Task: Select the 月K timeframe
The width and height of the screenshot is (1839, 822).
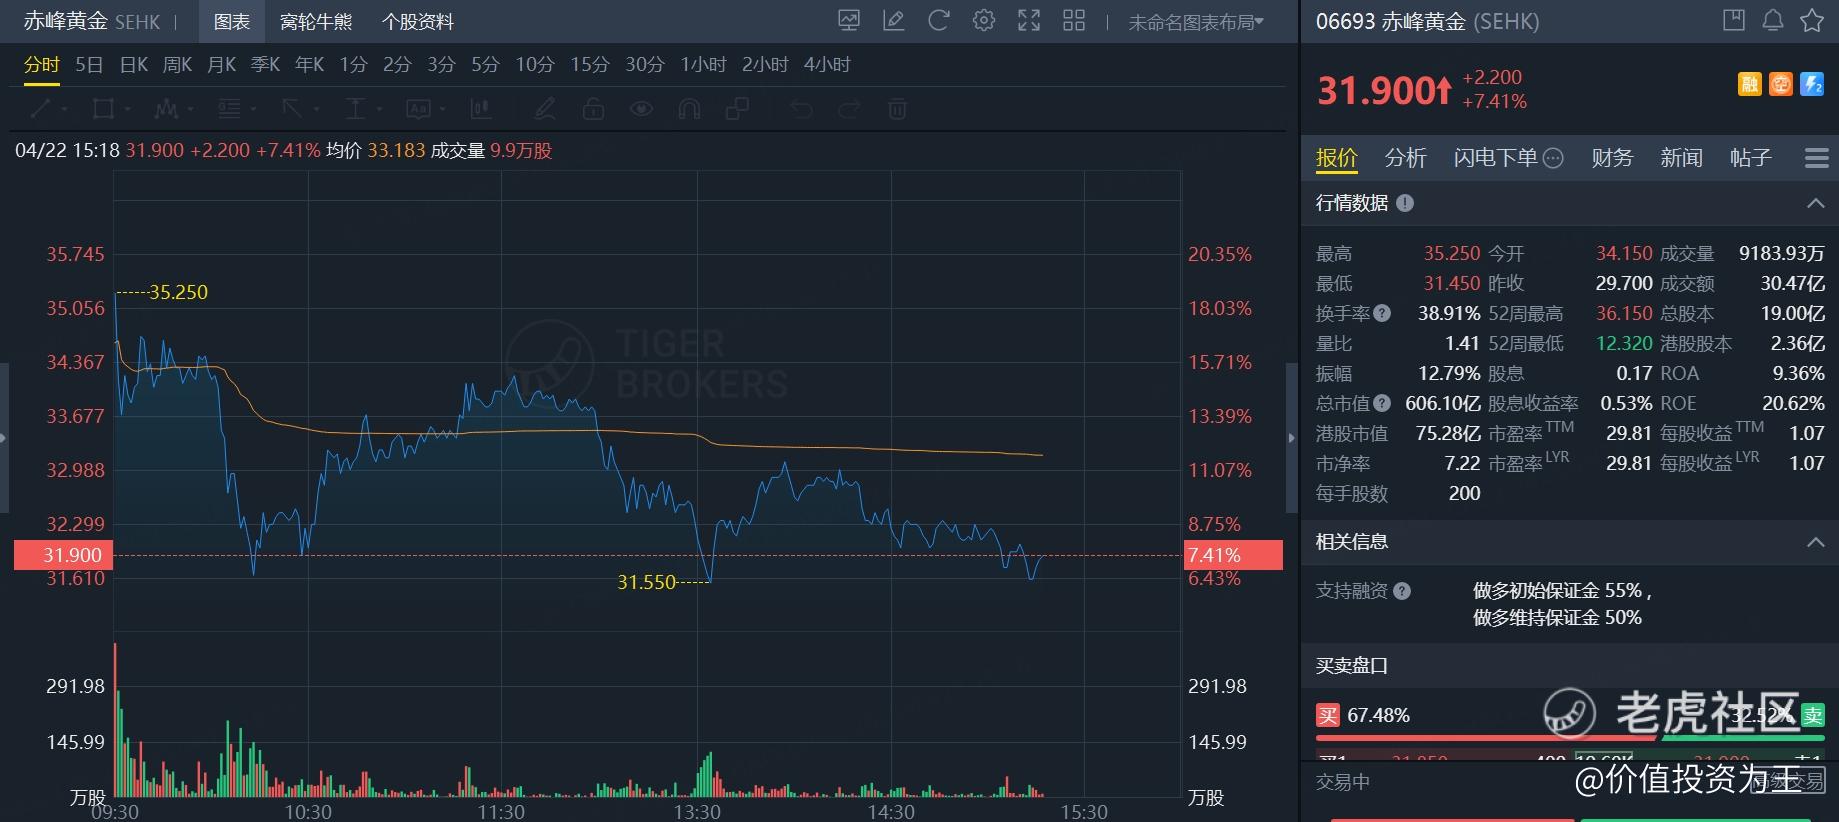Action: (x=222, y=65)
